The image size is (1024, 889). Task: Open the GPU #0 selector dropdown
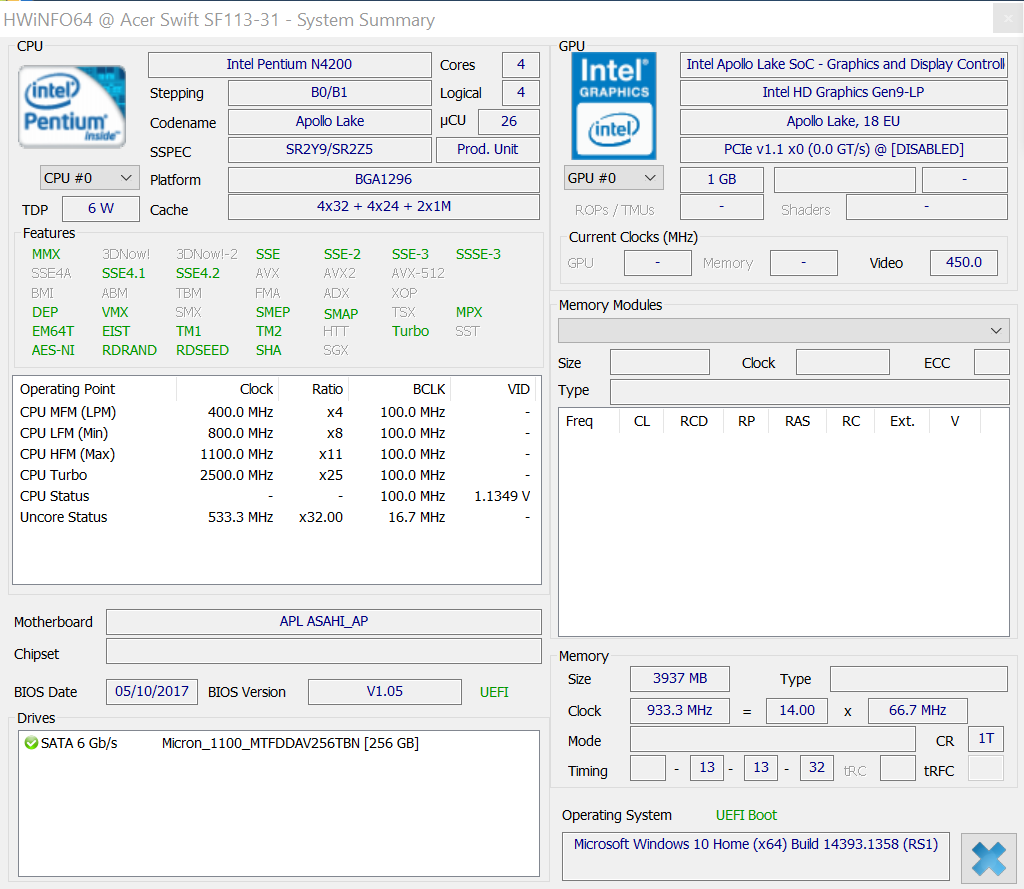pos(613,178)
